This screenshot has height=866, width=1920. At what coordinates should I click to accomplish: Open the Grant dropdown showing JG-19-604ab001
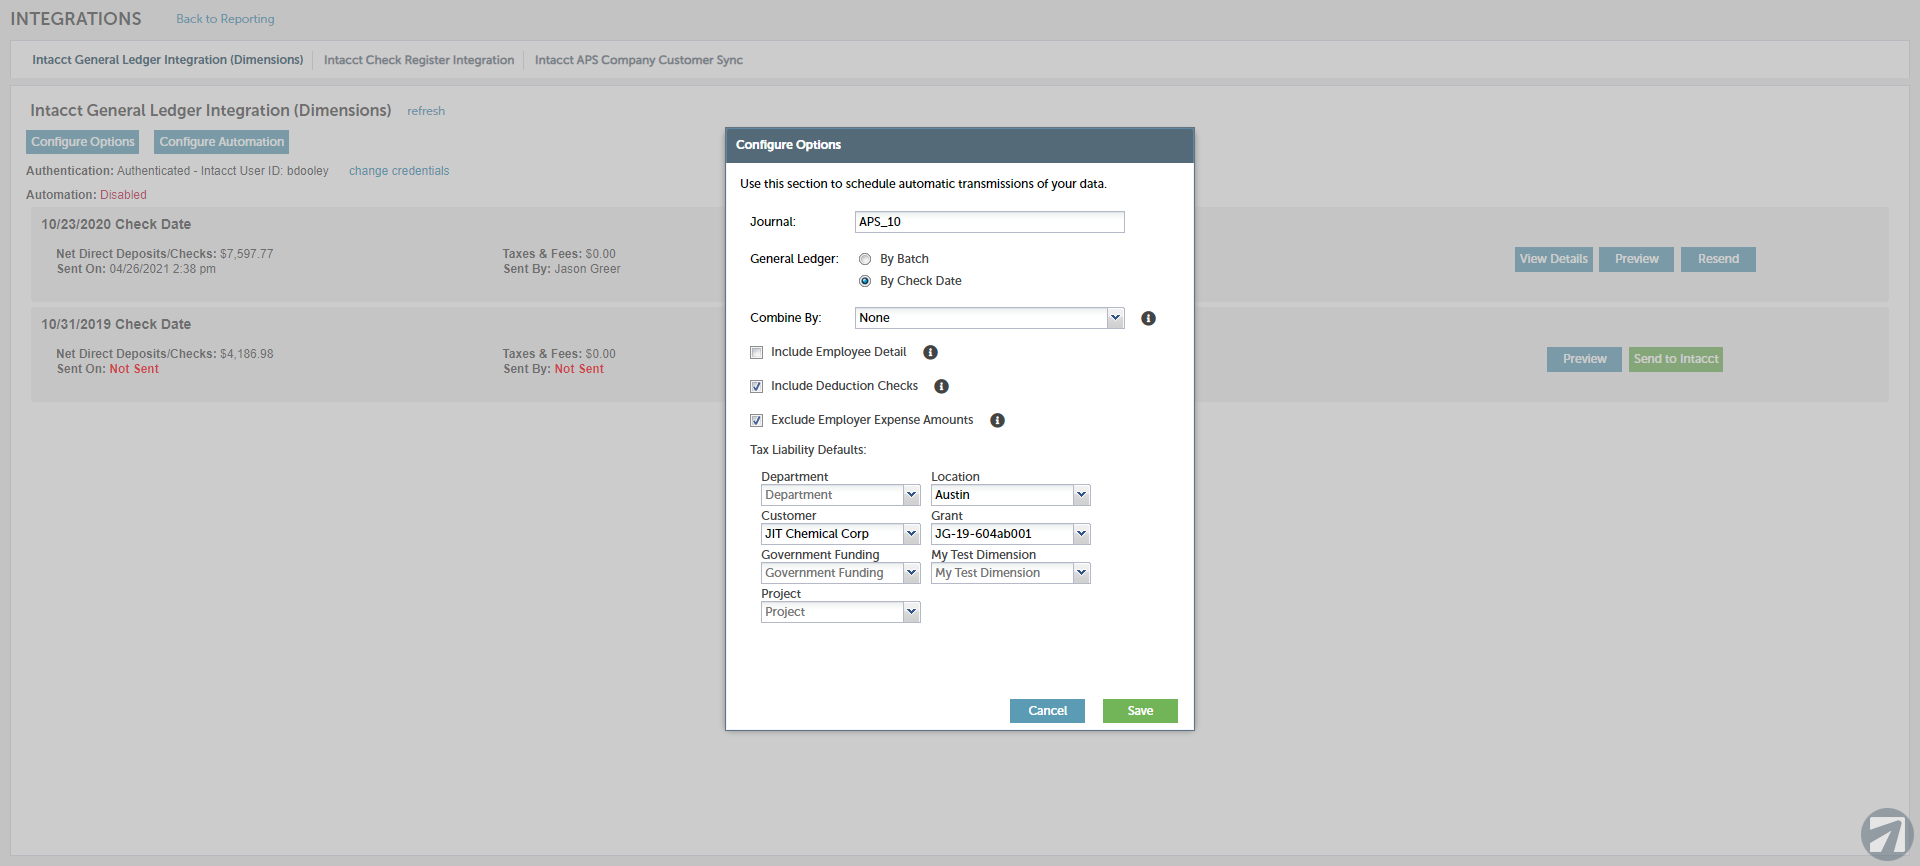click(1010, 534)
